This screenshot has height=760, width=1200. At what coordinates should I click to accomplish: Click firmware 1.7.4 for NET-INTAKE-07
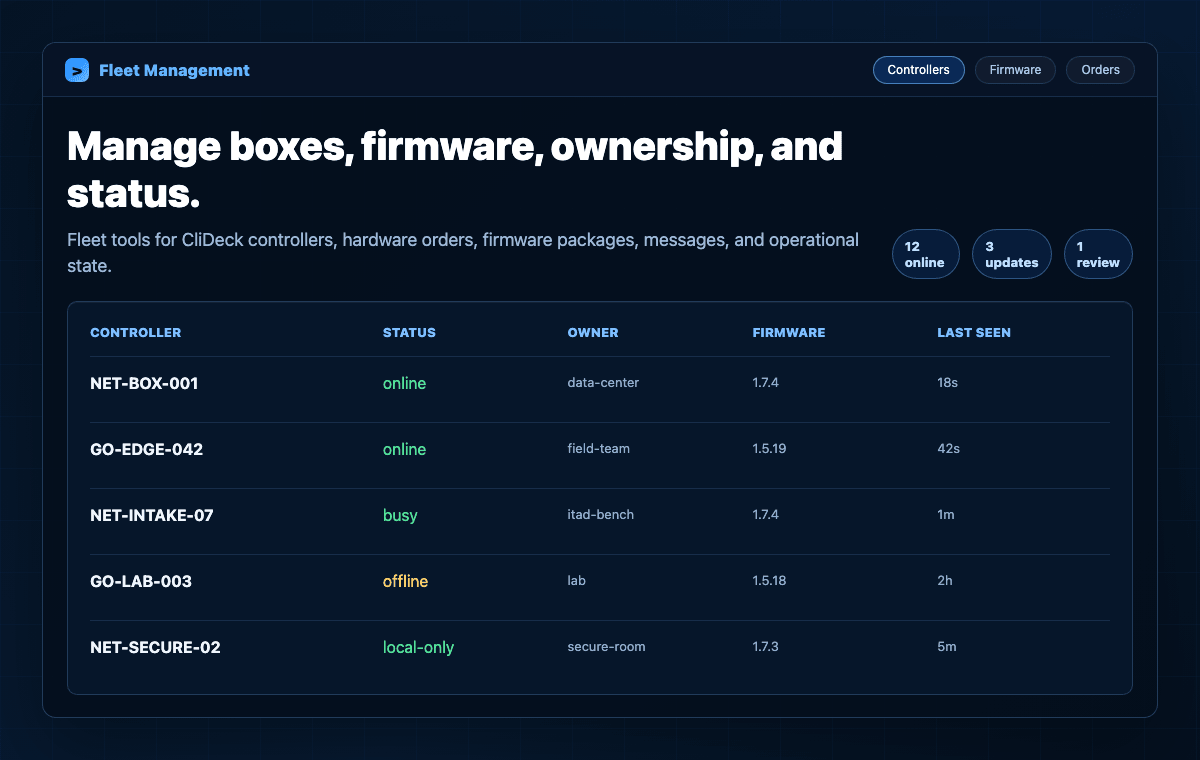pyautogui.click(x=765, y=515)
